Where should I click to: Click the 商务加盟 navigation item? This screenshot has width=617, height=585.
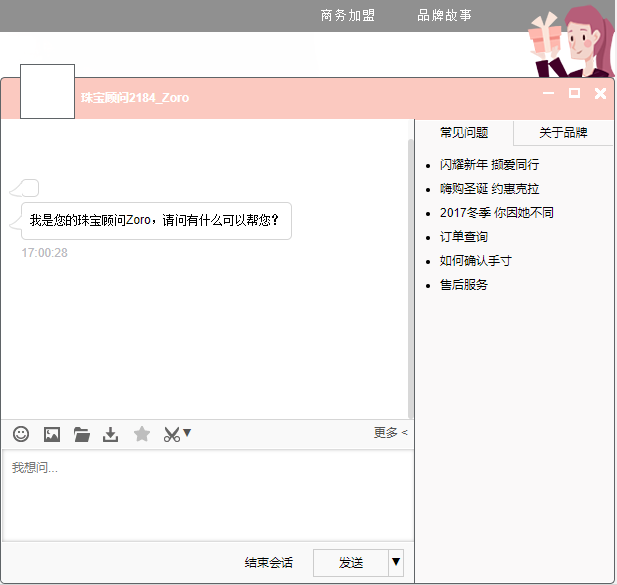[348, 15]
